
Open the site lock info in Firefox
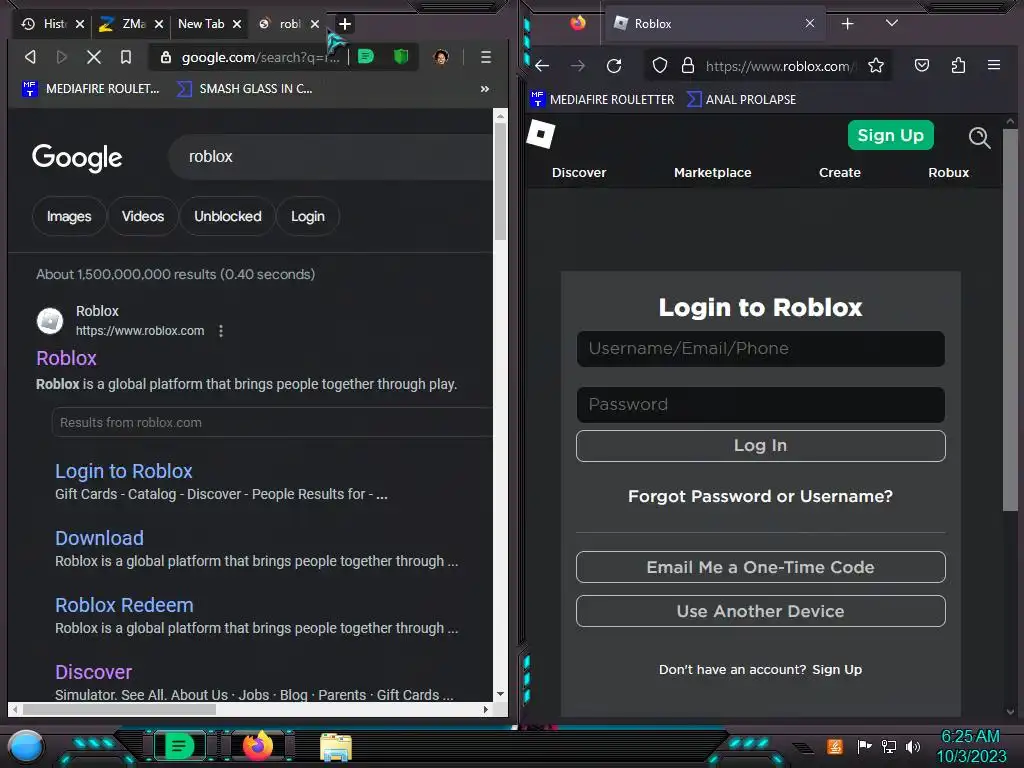(688, 66)
